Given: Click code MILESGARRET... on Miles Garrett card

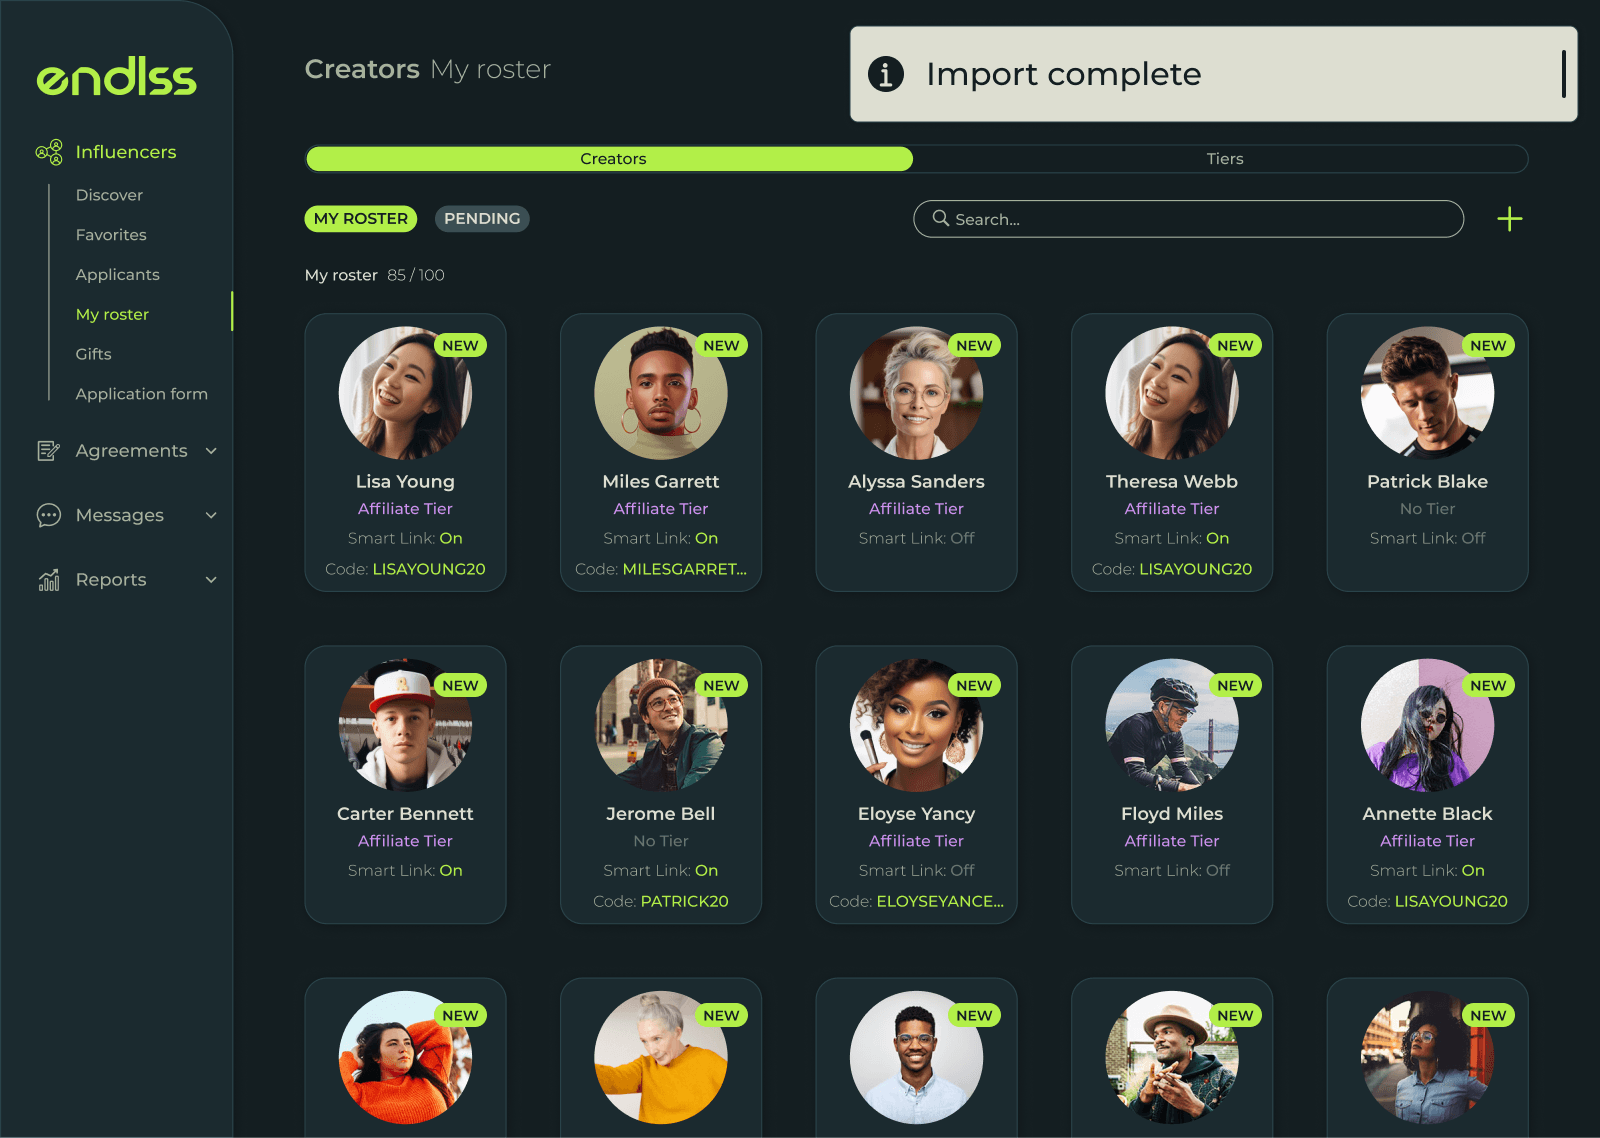Looking at the screenshot, I should [x=685, y=569].
